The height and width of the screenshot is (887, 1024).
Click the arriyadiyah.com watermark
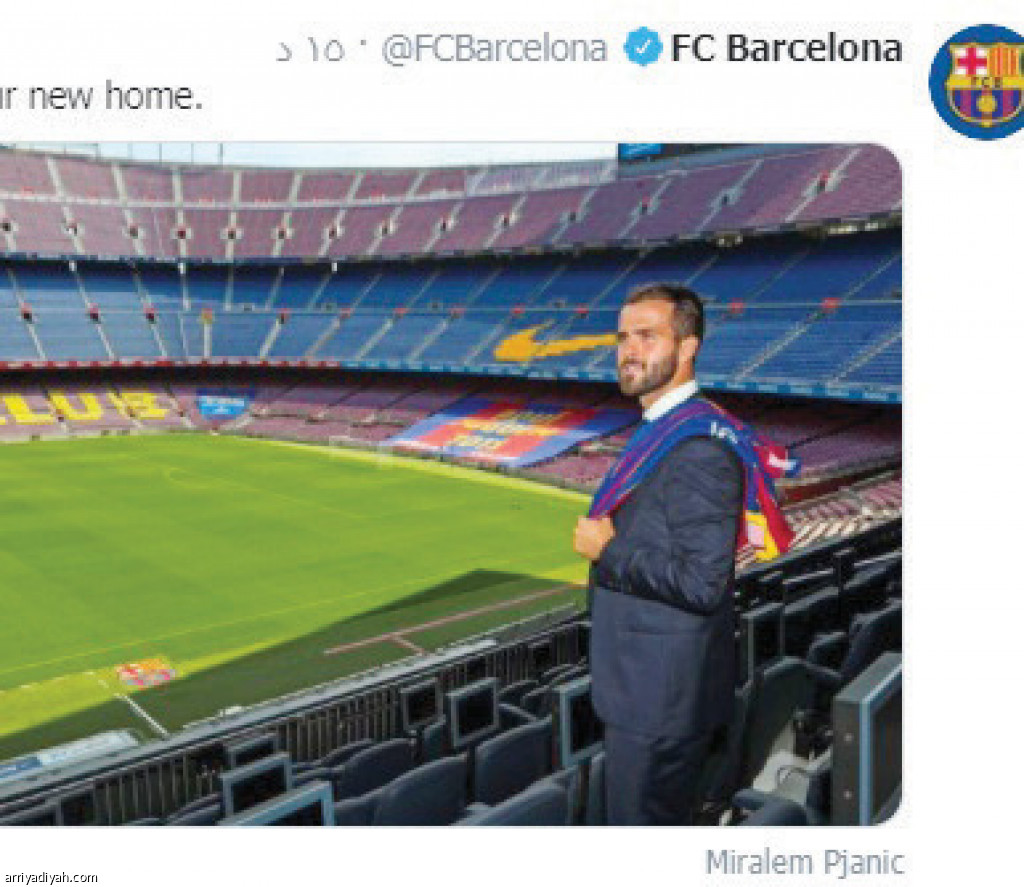(50, 877)
